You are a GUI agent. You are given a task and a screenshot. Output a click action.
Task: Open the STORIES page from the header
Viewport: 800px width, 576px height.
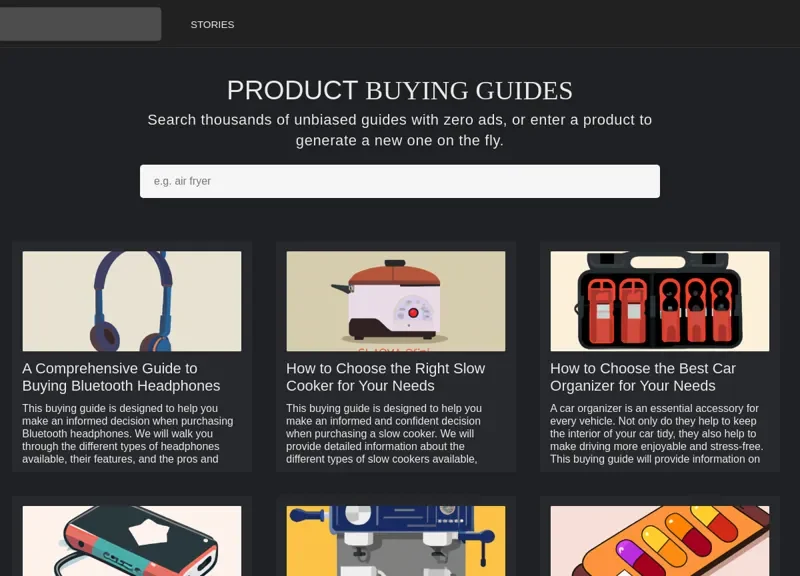pos(212,24)
